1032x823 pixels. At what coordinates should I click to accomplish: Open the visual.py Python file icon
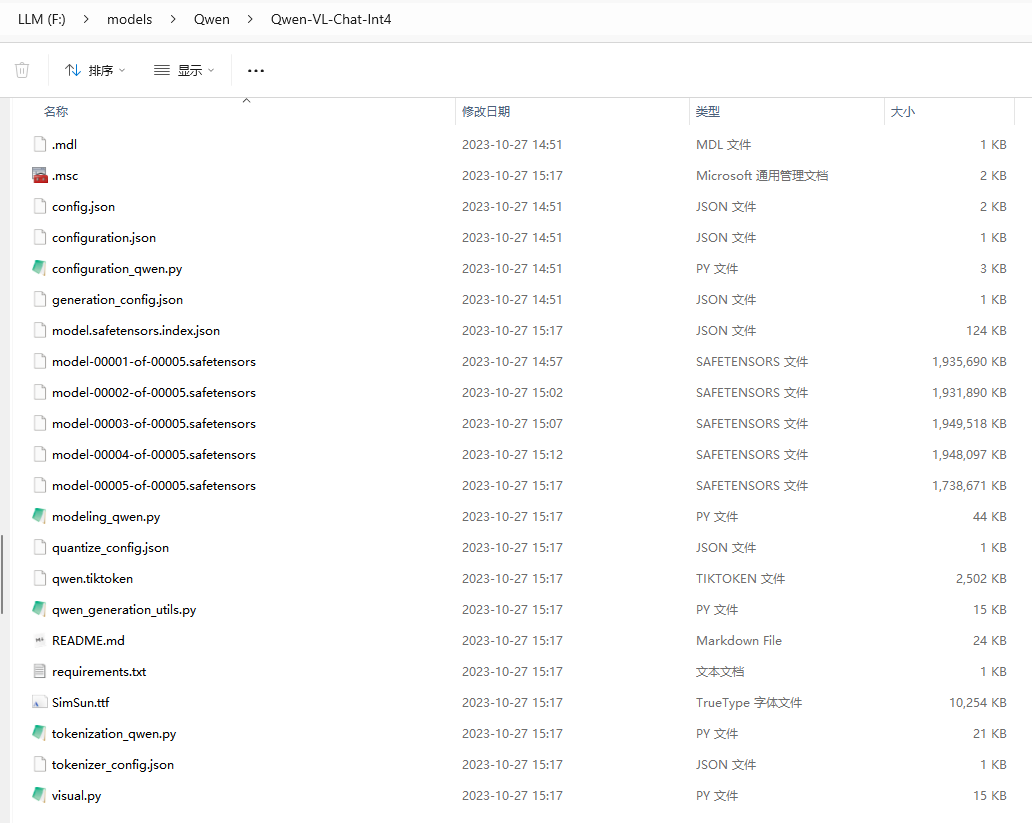coord(41,795)
